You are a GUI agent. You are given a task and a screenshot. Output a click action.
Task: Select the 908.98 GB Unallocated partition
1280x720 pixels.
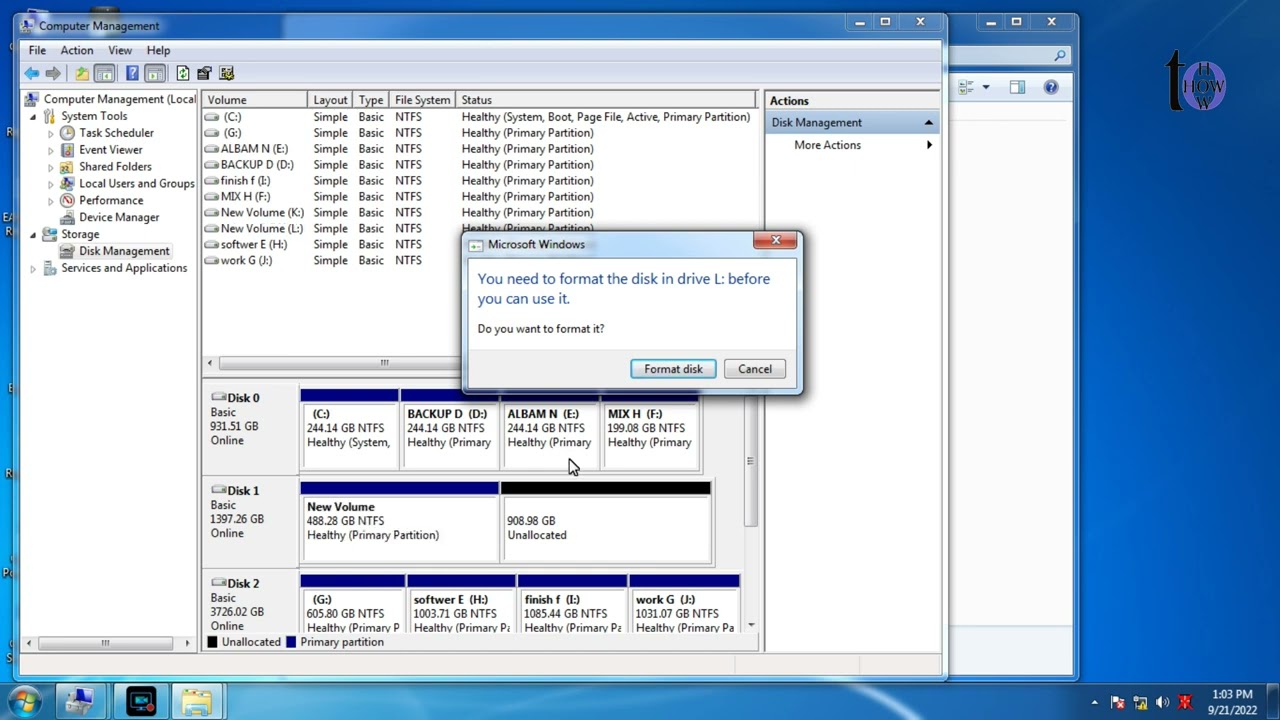click(x=606, y=523)
